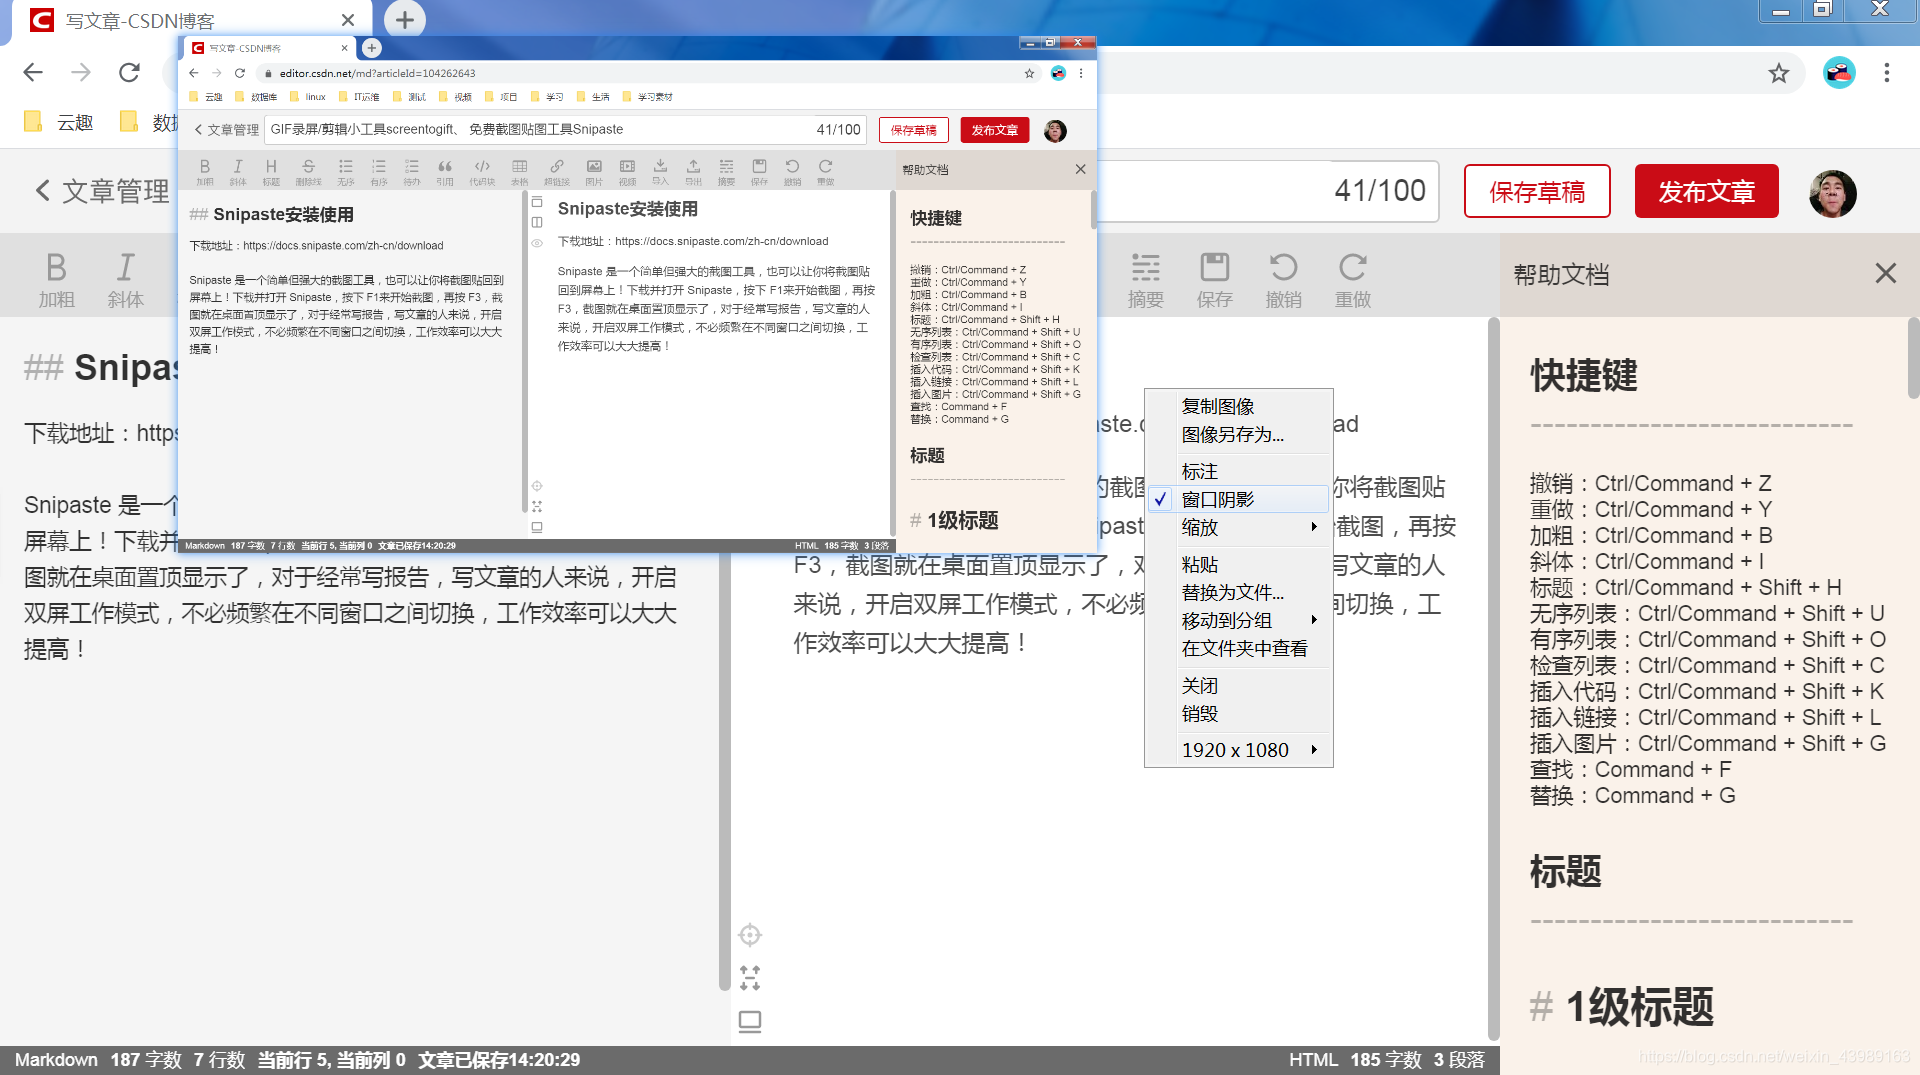
Task: Click the large window's Chrome profile avatar
Action: pyautogui.click(x=1839, y=73)
